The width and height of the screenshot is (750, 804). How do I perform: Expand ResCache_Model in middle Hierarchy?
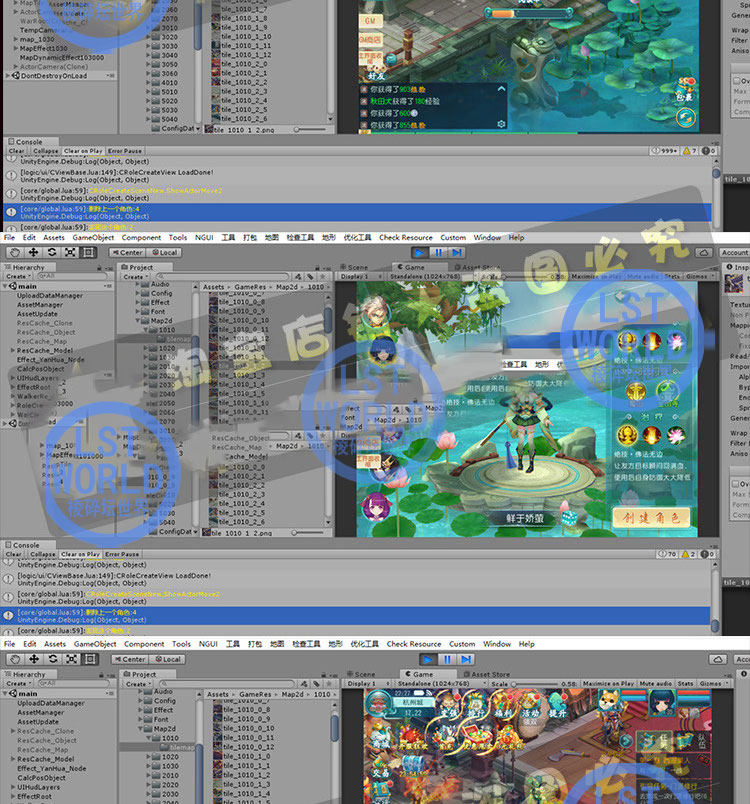[13, 351]
